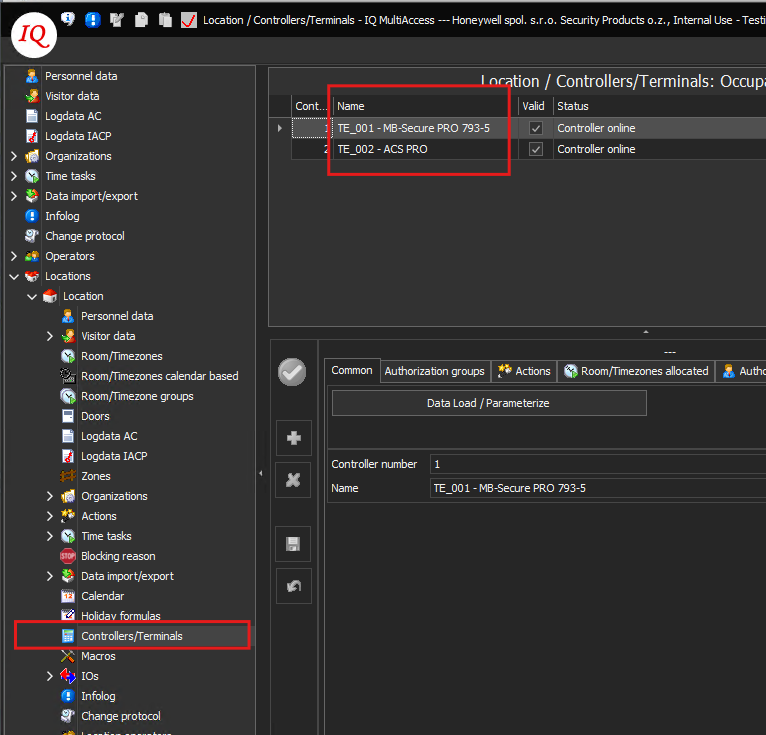Viewport: 766px width, 735px height.
Task: Expand Time tasks under Location
Action: coord(50,536)
